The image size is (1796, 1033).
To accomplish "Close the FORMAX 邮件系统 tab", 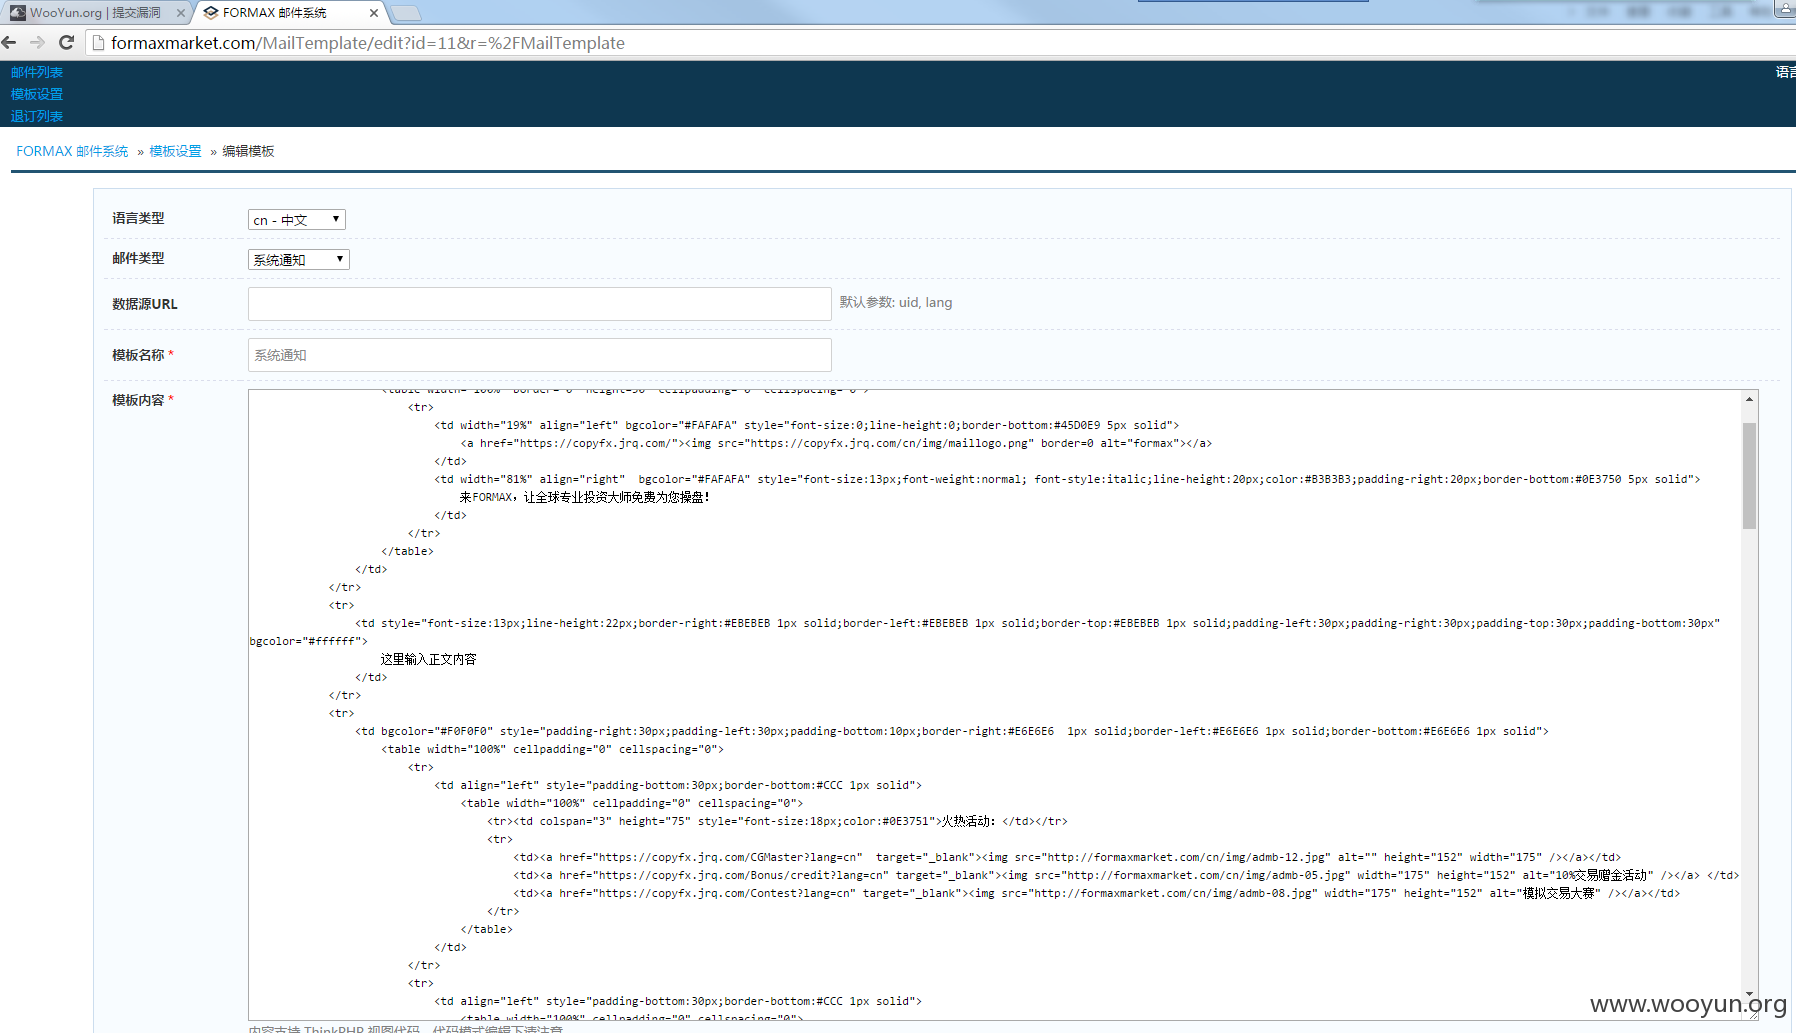I will 374,13.
